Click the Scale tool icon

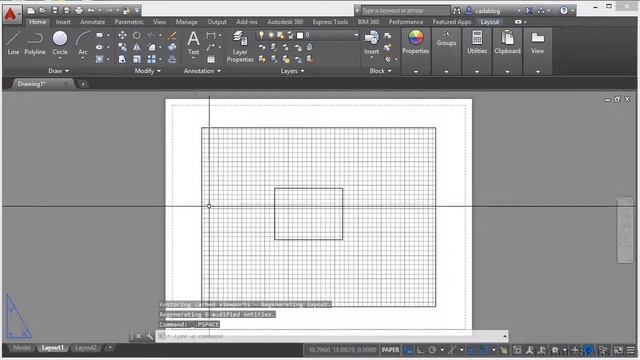[x=137, y=59]
